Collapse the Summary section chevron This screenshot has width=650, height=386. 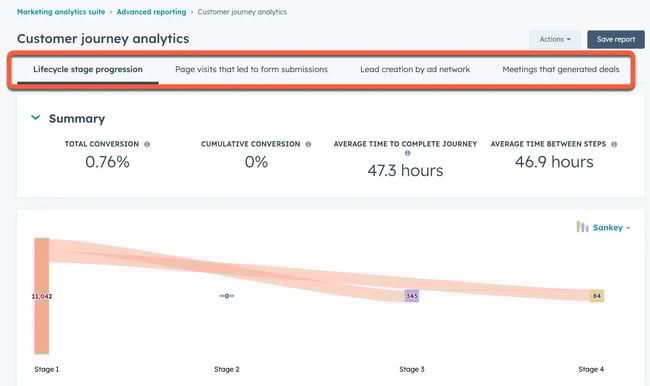[x=36, y=118]
